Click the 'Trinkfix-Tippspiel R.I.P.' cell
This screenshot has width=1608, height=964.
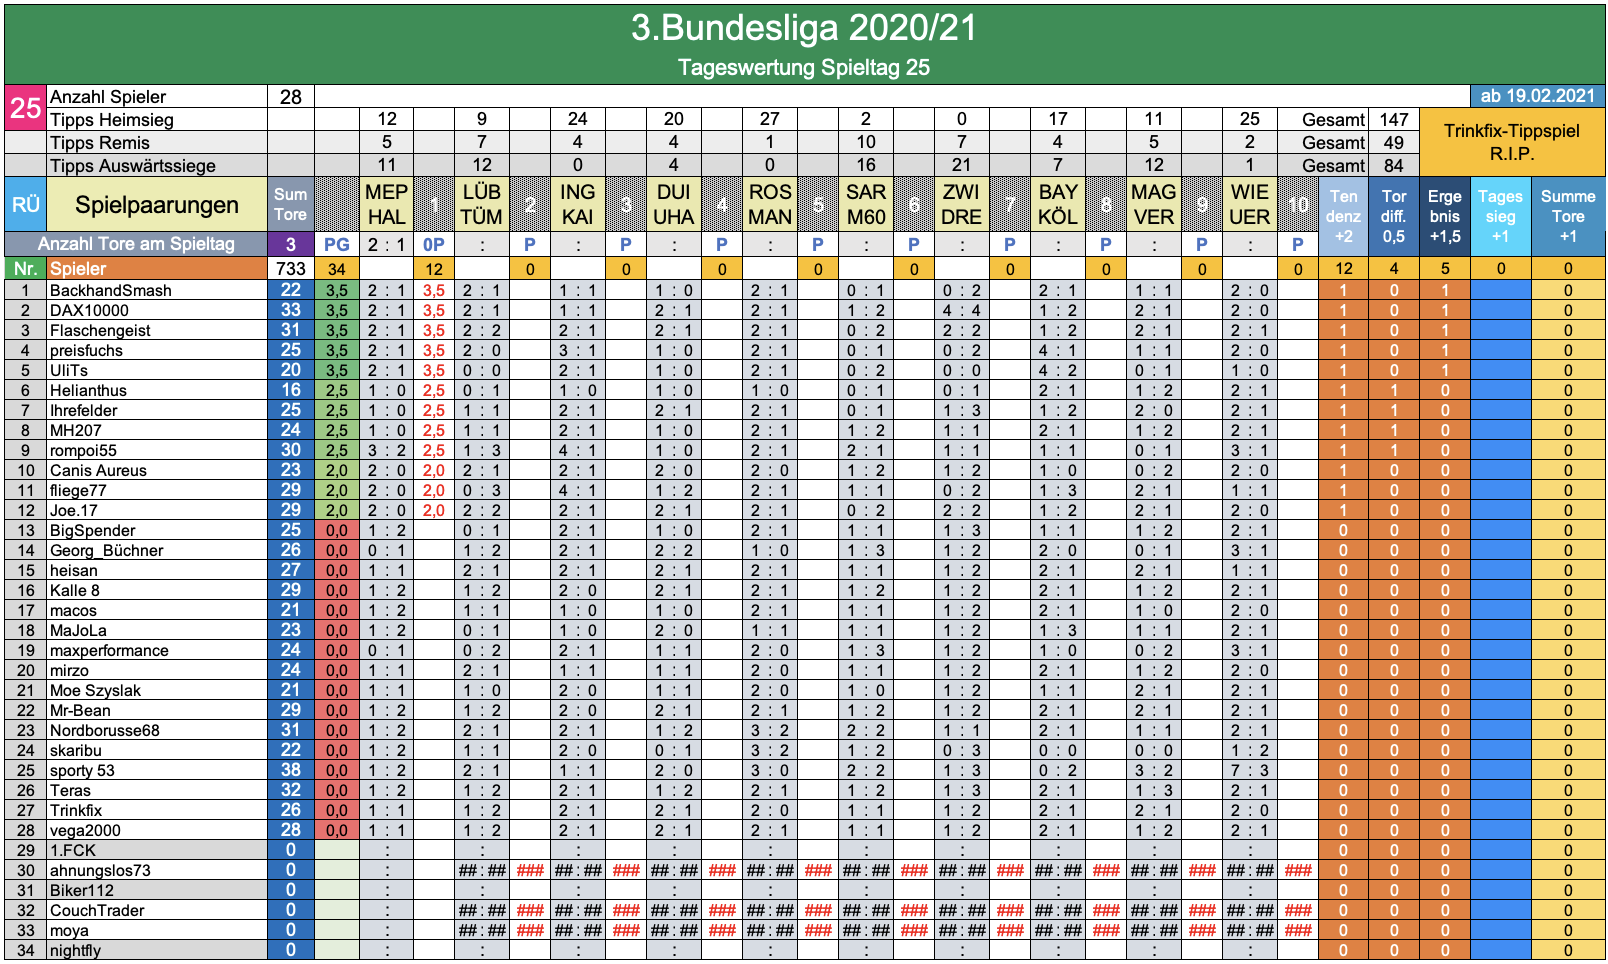click(x=1511, y=142)
